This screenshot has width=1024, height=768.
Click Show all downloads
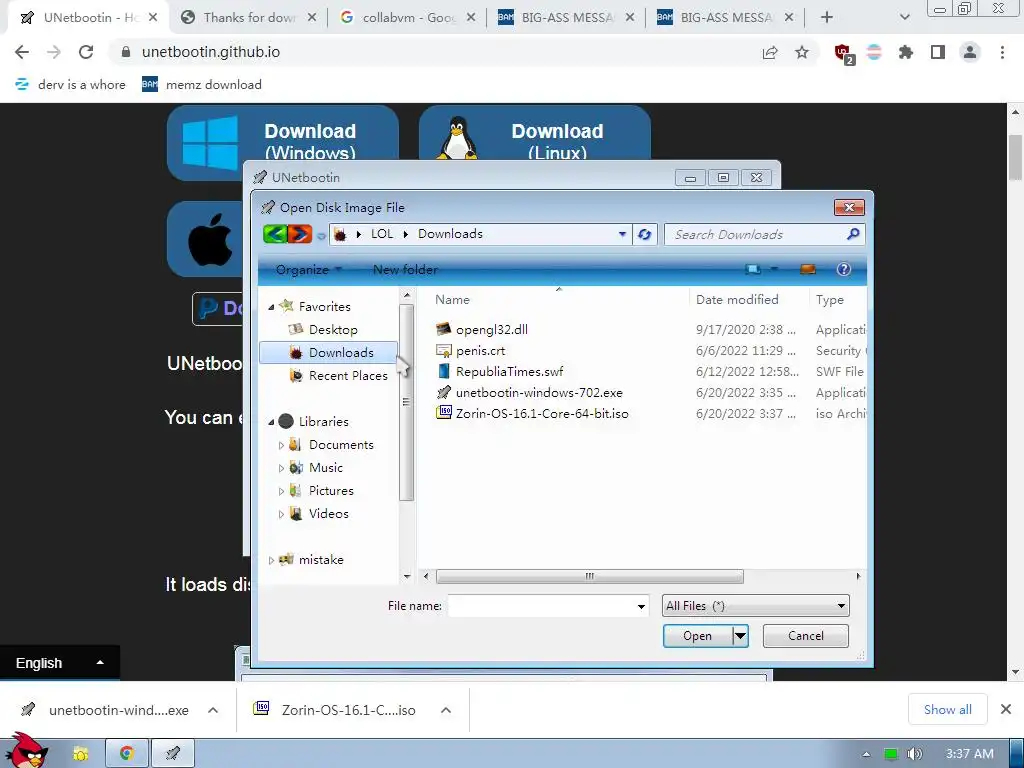948,709
